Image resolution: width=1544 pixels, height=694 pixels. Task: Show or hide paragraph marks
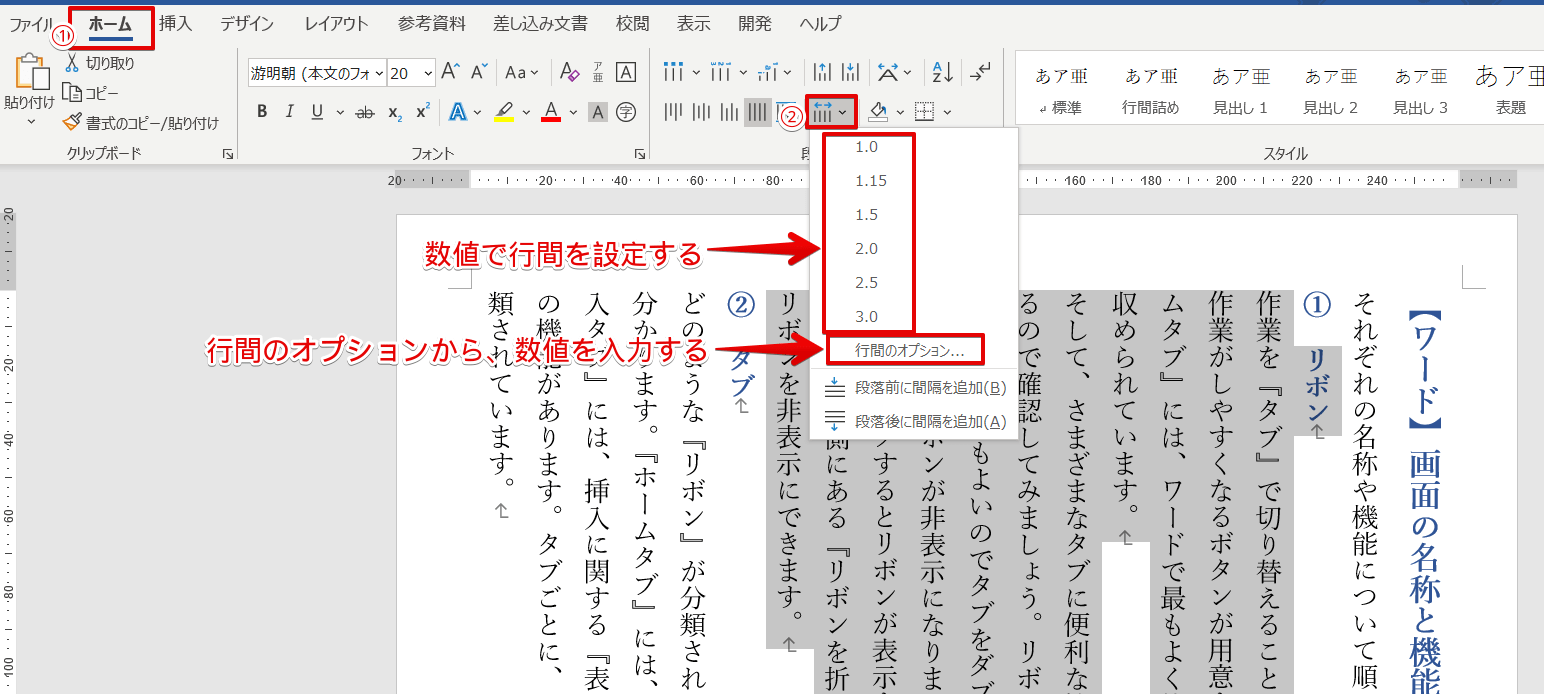coord(982,72)
